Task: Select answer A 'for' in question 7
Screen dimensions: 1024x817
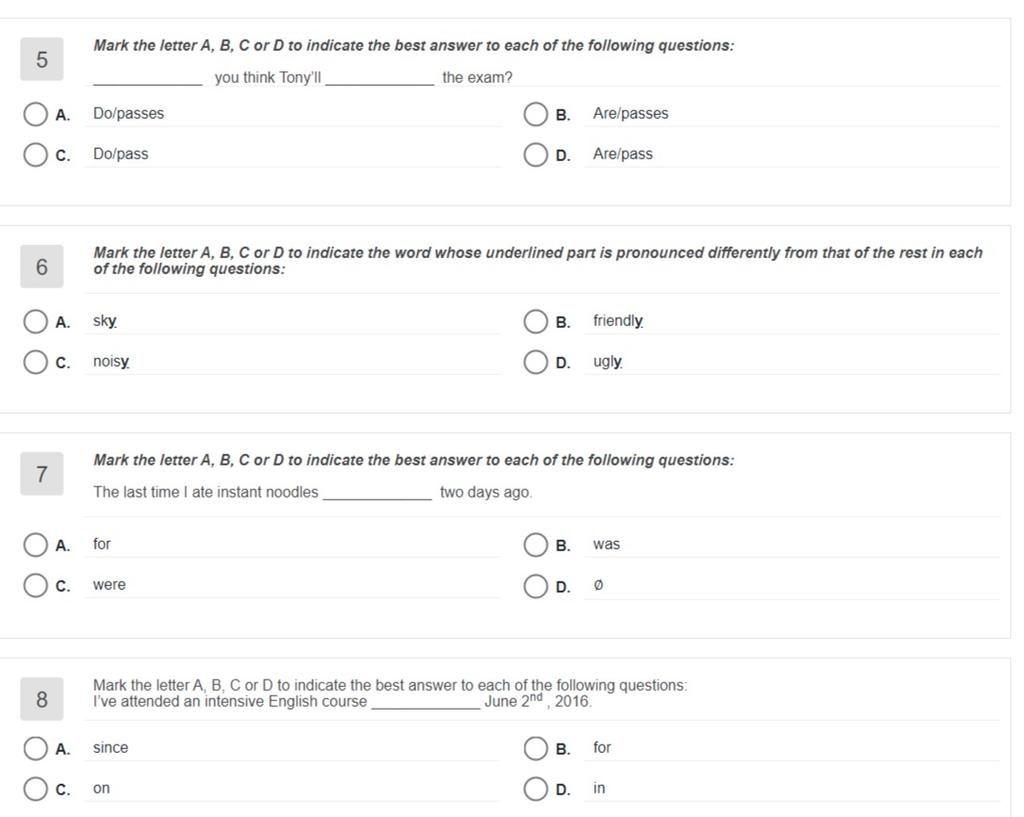Action: point(35,545)
